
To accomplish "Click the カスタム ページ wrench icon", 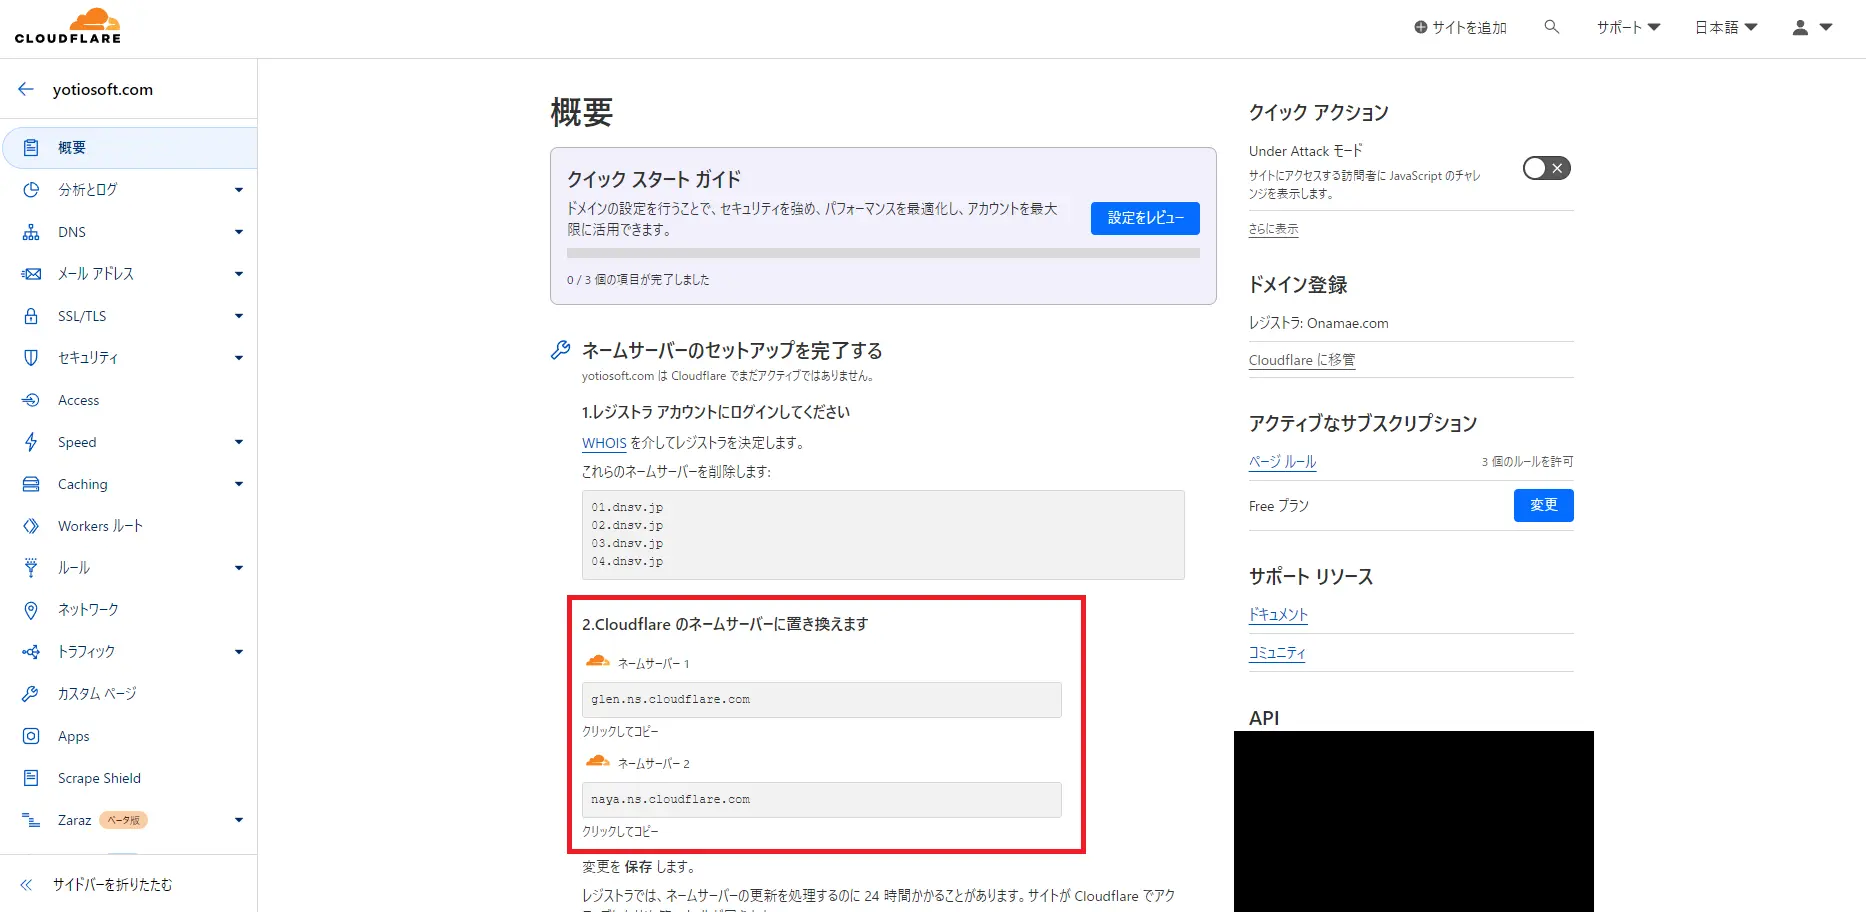I will coord(31,694).
